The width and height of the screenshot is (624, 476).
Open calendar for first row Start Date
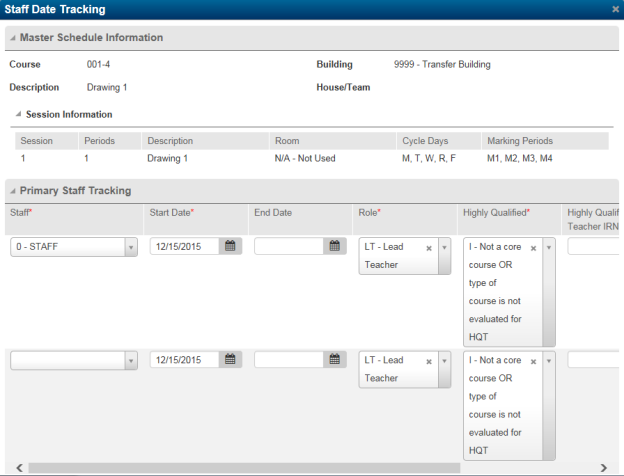pos(231,246)
